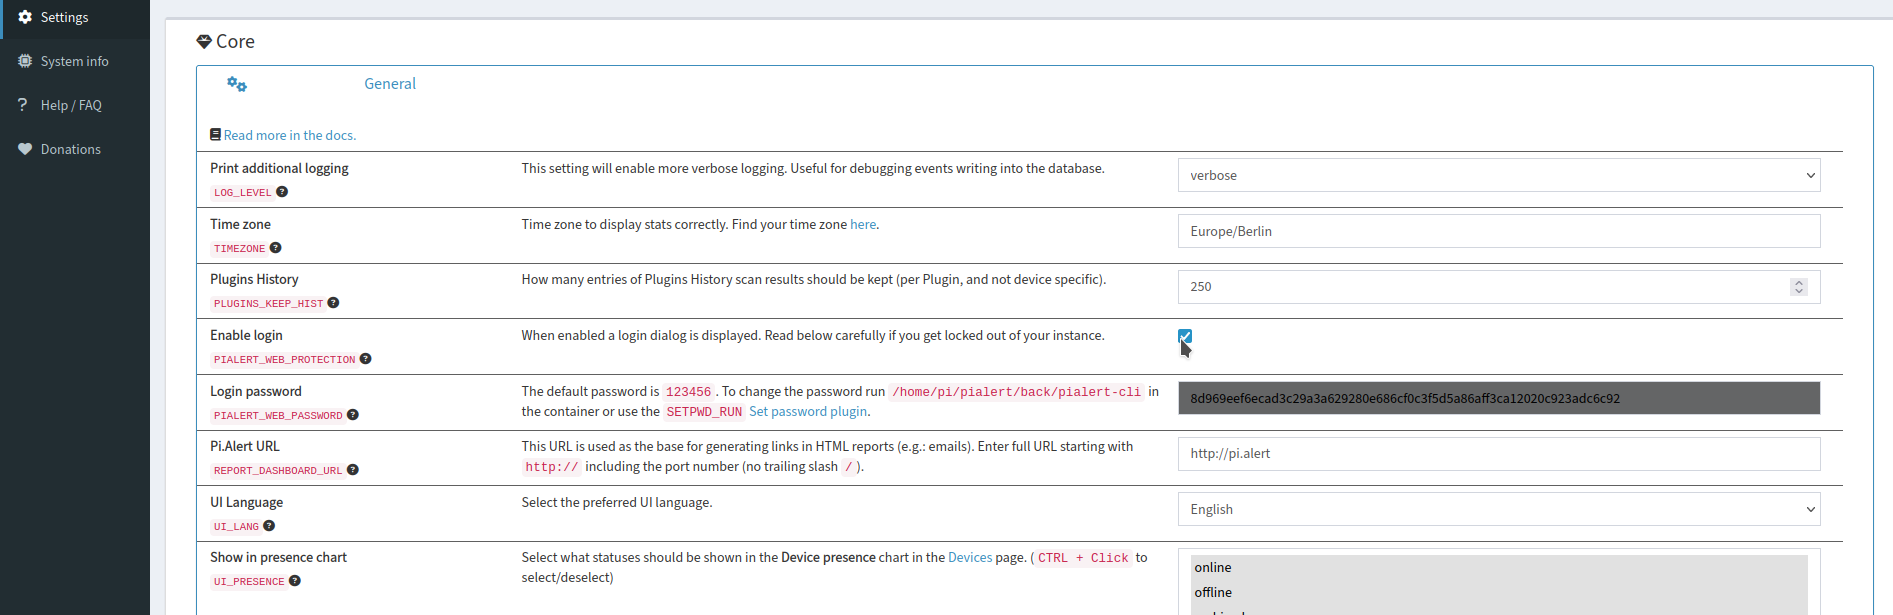Screen dimensions: 1893x615
Task: Click the question icon next to PLUGINS_KEEP_HIST
Action: (x=334, y=303)
